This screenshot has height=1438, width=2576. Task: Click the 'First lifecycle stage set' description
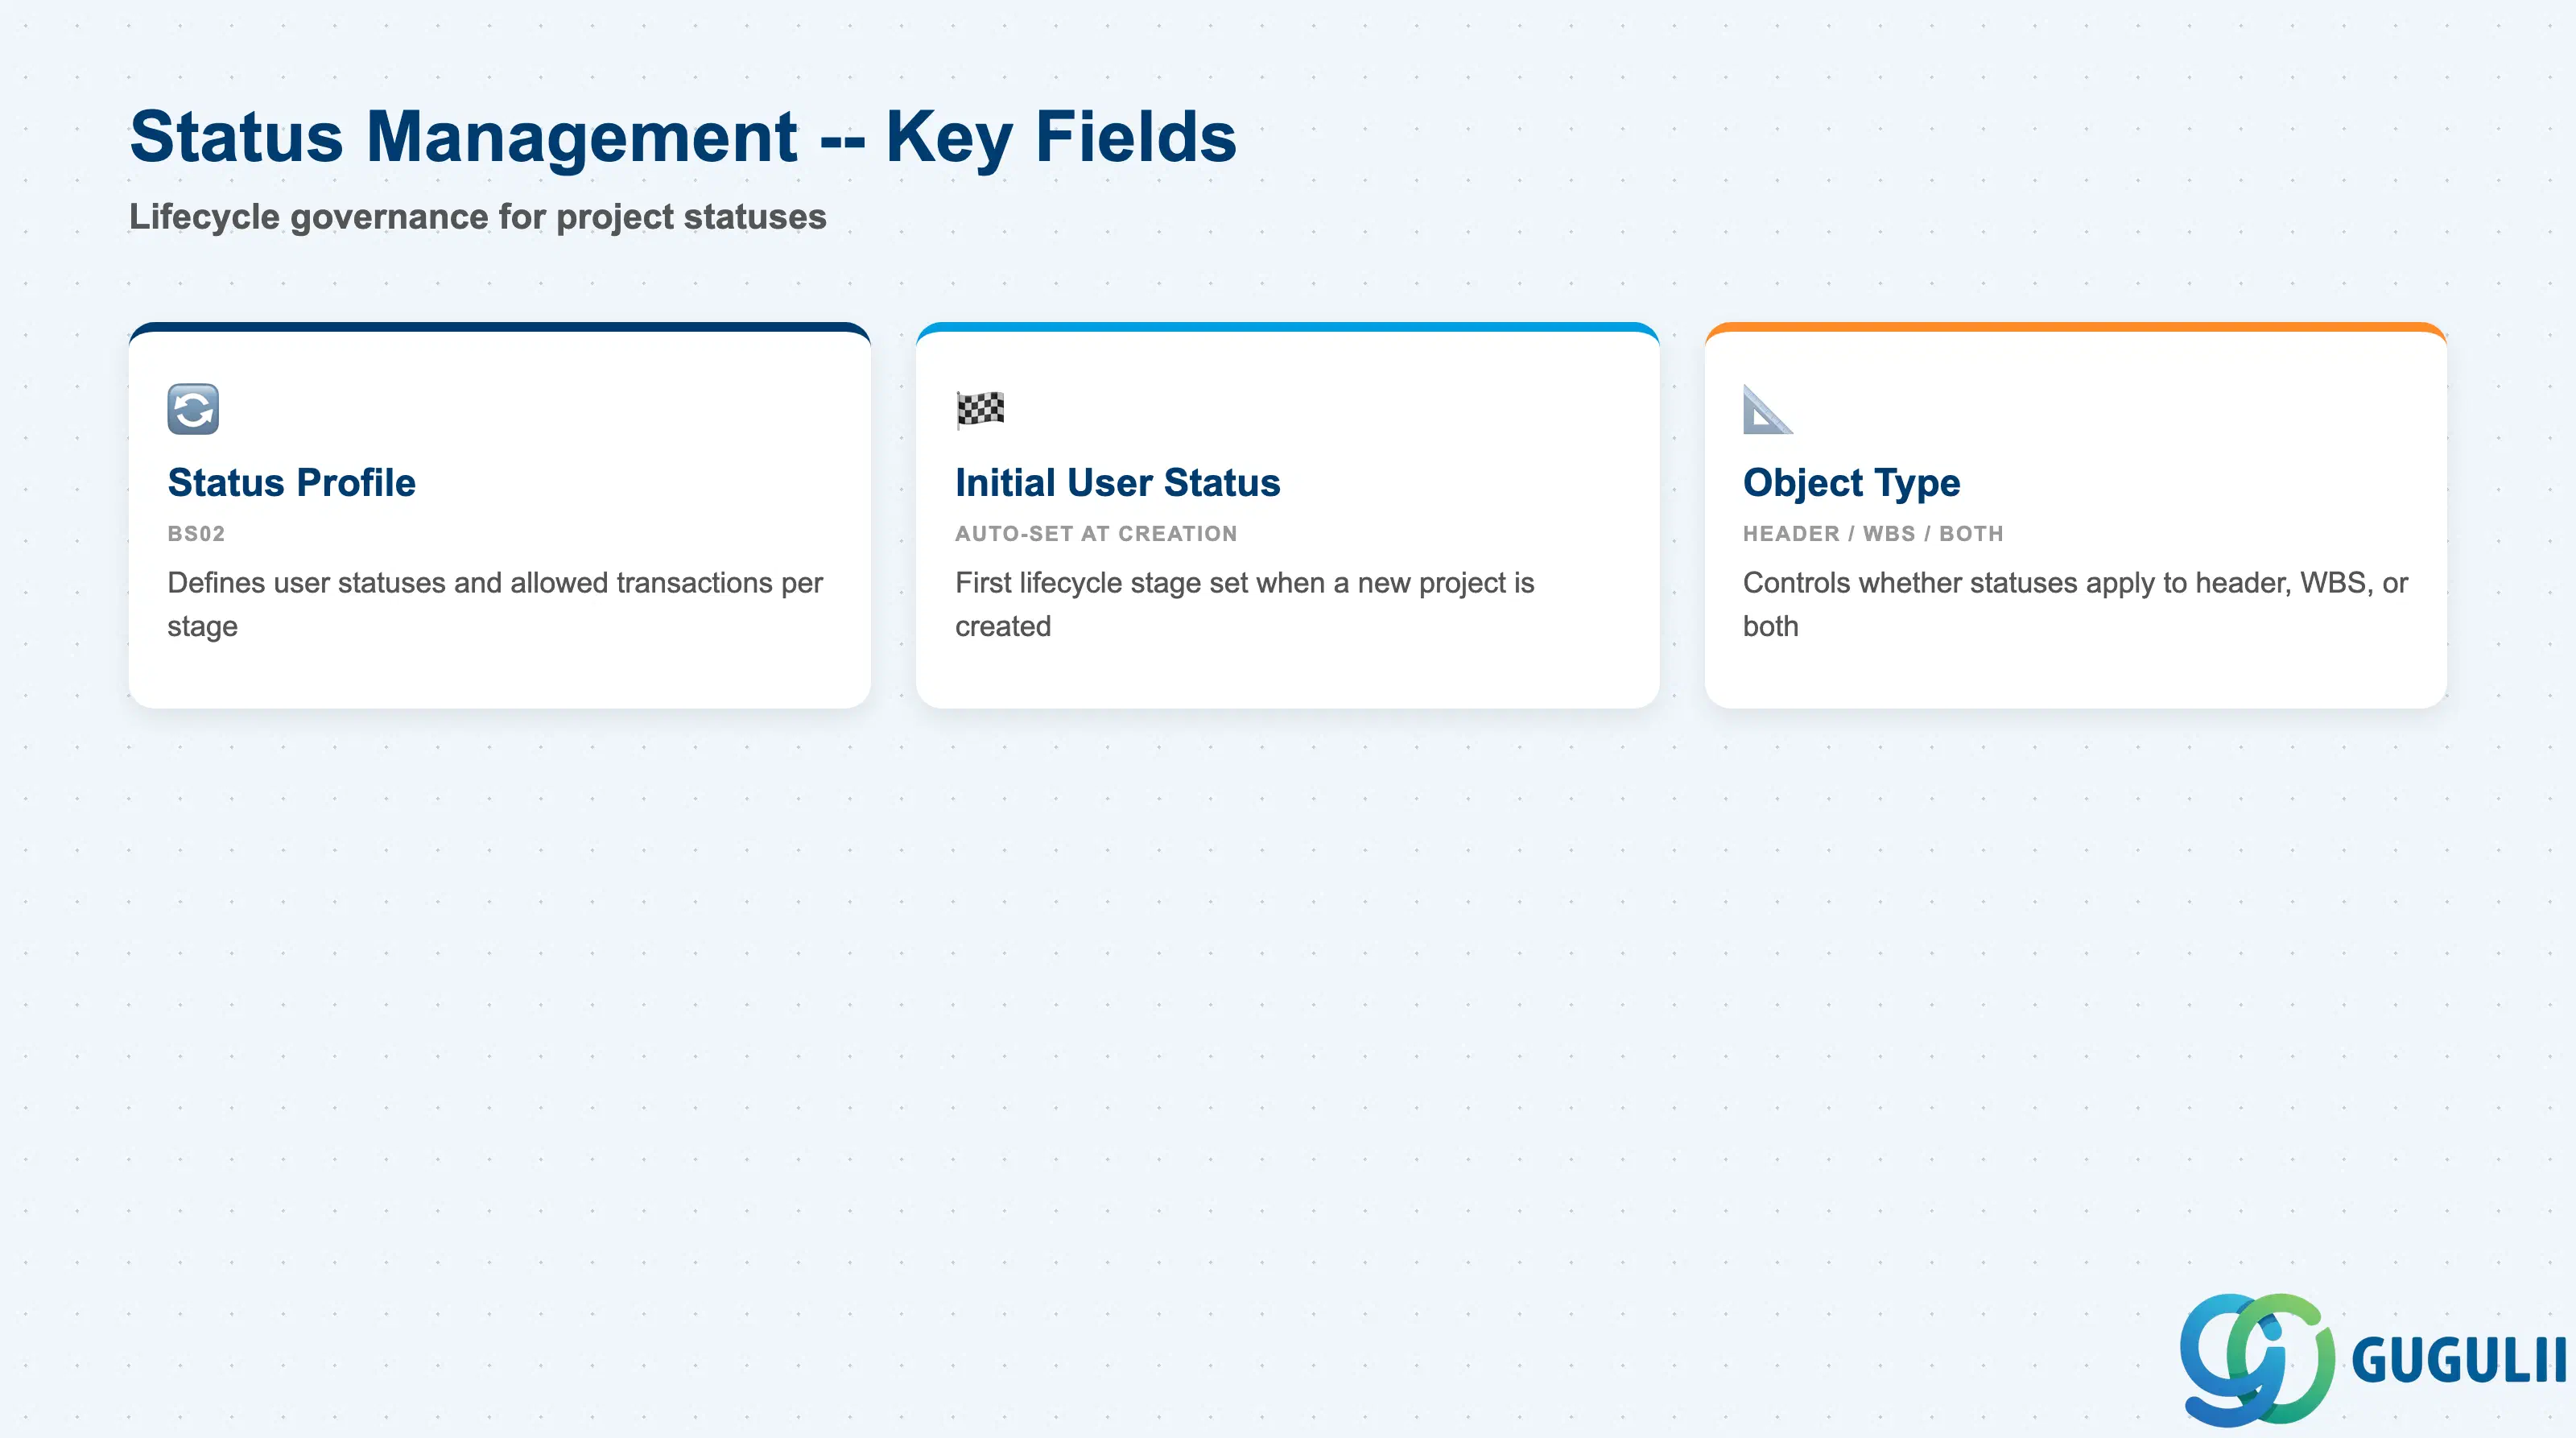1244,604
